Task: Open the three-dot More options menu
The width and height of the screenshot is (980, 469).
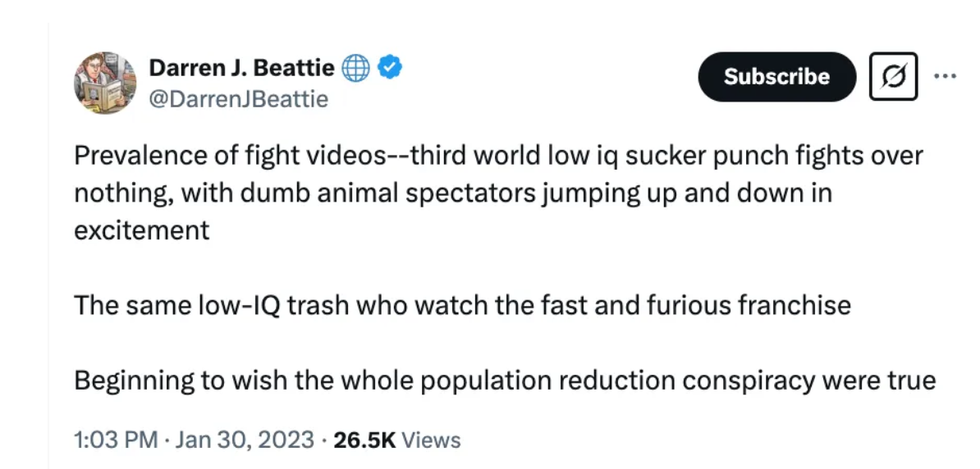Action: tap(944, 76)
